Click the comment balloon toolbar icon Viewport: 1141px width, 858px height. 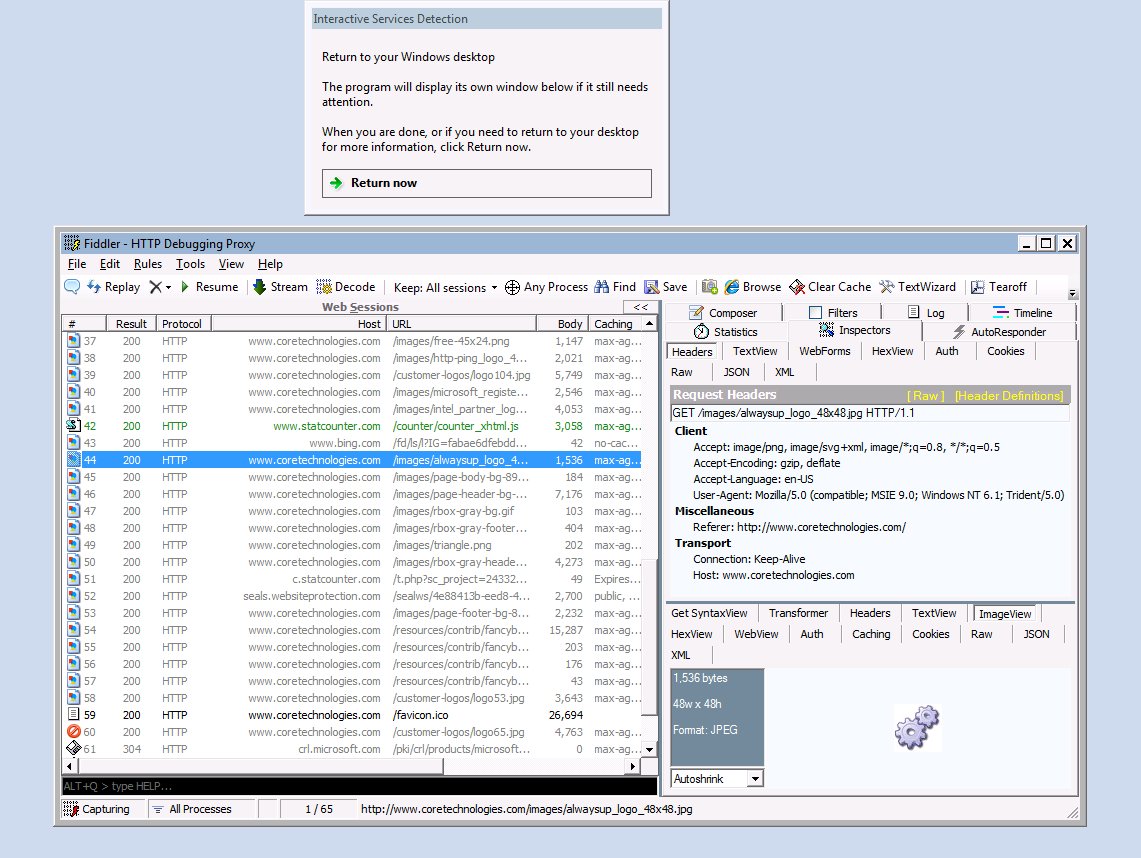[x=72, y=287]
